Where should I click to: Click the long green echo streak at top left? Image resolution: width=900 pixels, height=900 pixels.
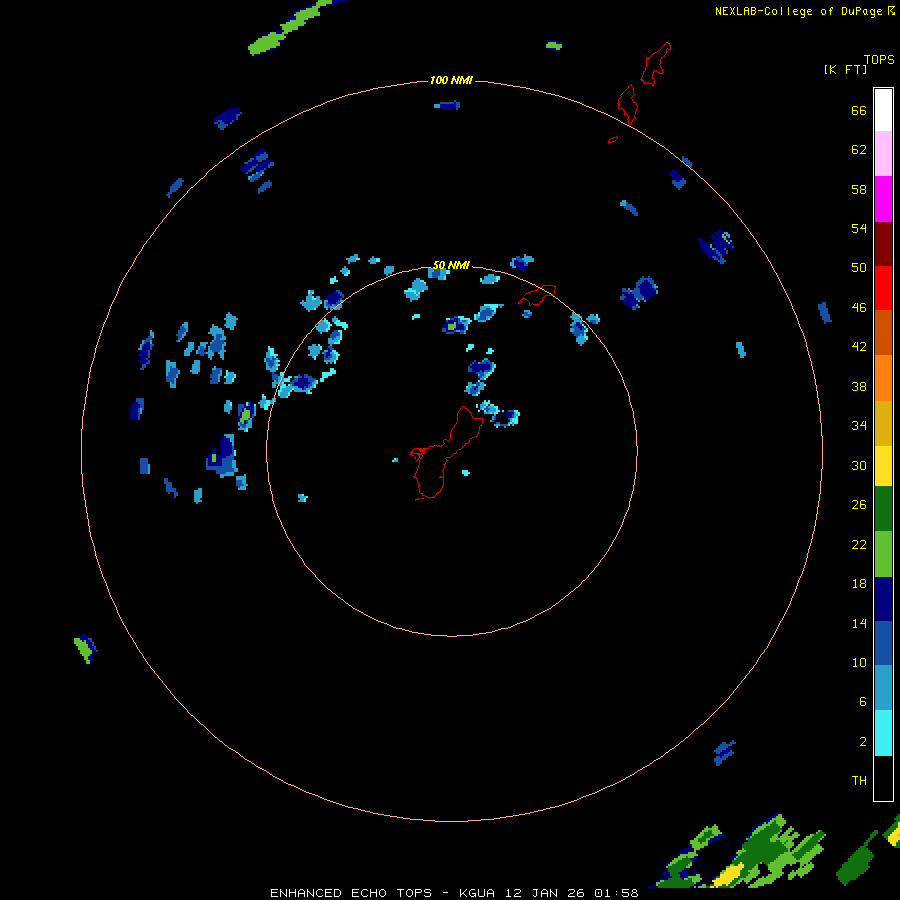290,28
